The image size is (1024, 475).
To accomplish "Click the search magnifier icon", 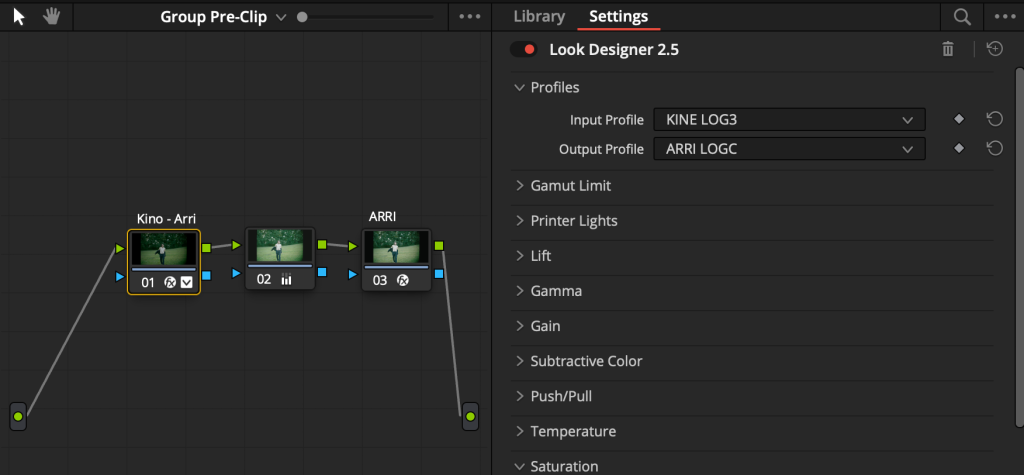I will click(x=962, y=17).
